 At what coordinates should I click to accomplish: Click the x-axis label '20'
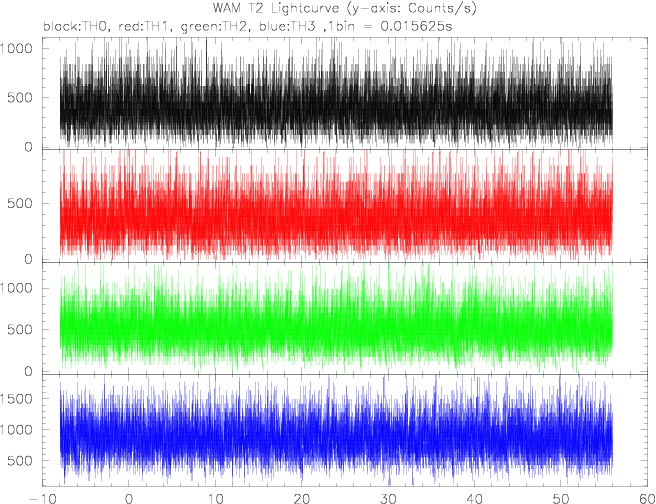(301, 499)
